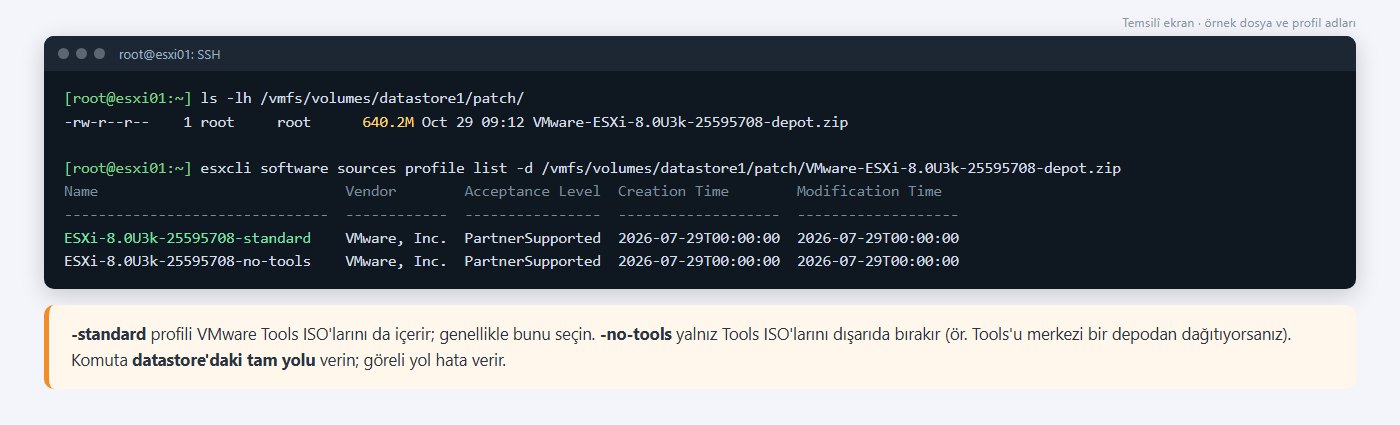1400x425 pixels.
Task: Click the 'Modification Time' column header
Action: [x=869, y=191]
